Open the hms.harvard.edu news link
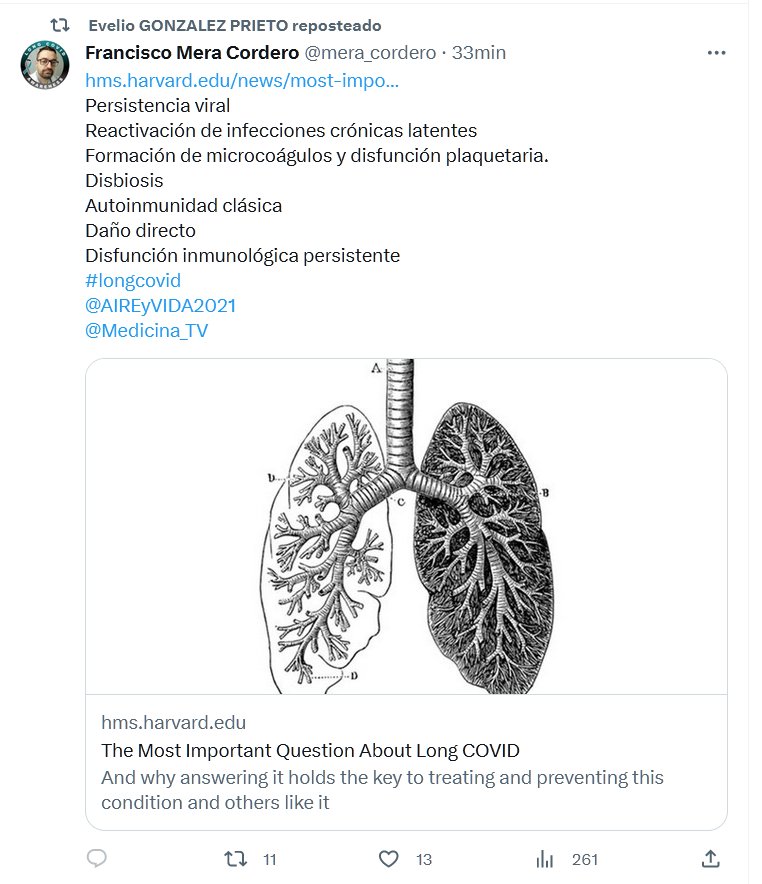 (242, 80)
